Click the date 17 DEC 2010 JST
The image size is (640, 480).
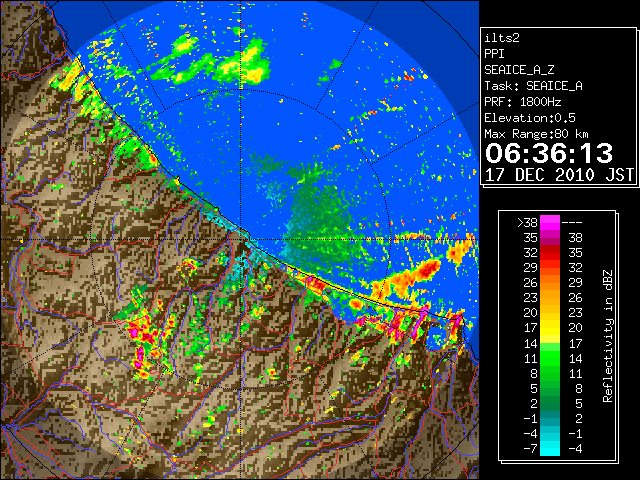pyautogui.click(x=559, y=175)
